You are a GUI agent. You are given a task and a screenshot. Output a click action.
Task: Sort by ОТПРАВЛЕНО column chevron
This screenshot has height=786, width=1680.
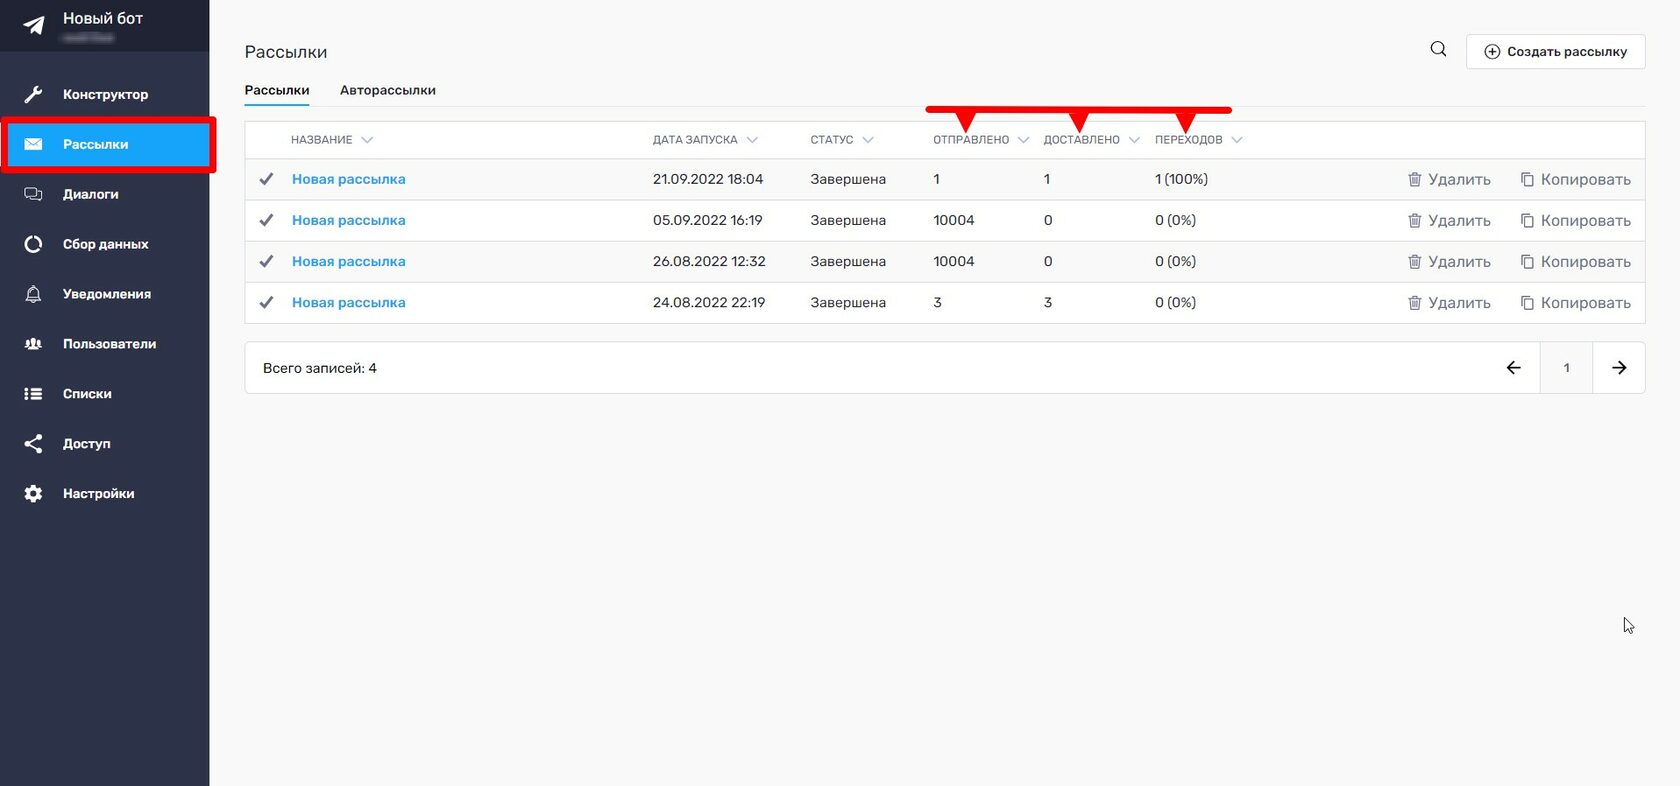[x=1023, y=140]
